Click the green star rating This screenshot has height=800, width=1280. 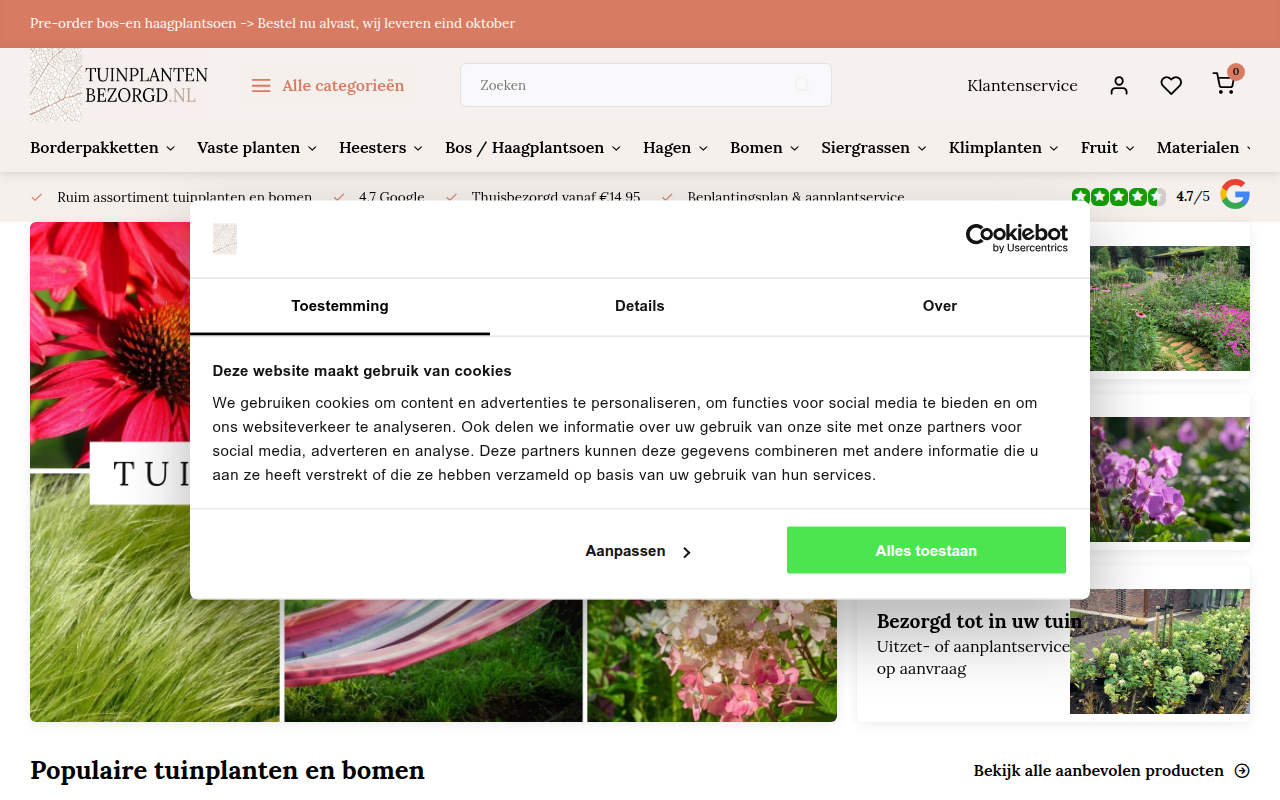click(x=1119, y=197)
